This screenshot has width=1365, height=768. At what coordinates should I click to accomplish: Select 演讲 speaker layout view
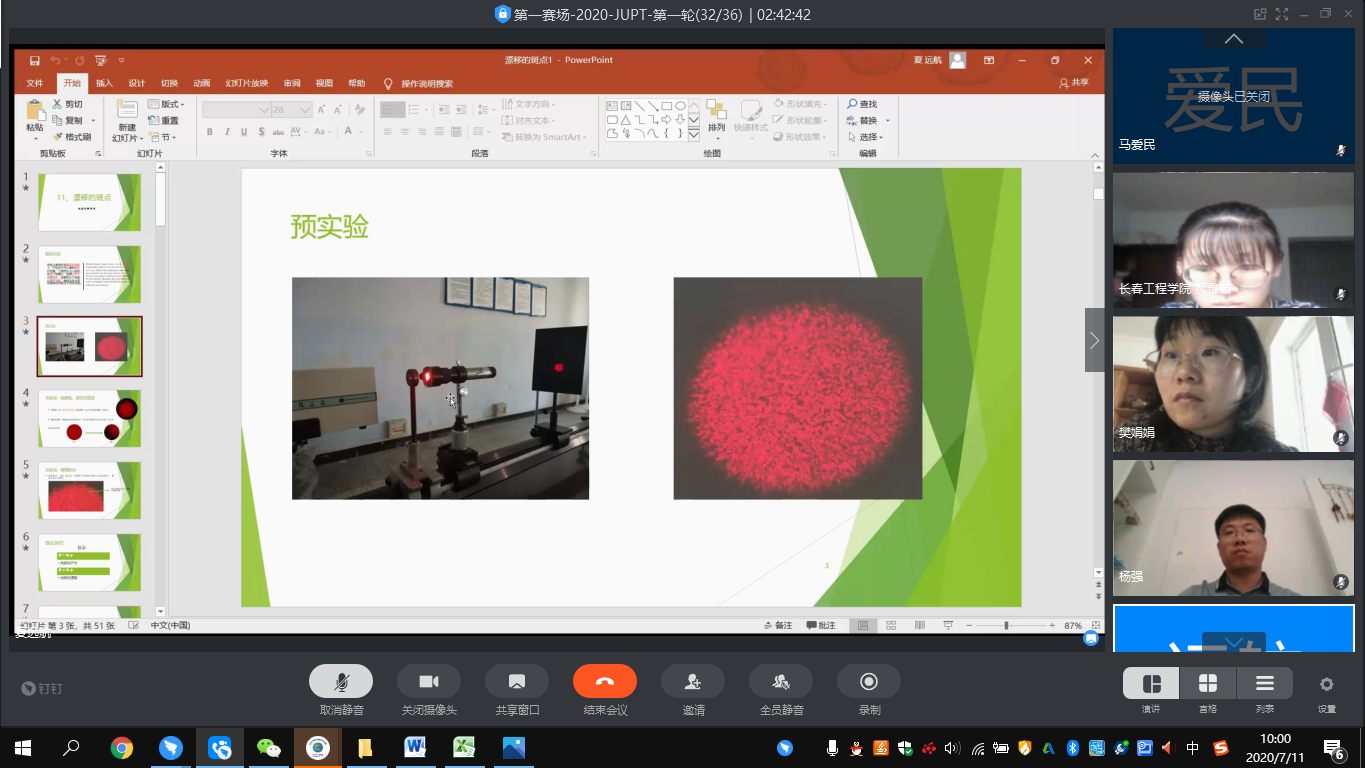point(1151,684)
